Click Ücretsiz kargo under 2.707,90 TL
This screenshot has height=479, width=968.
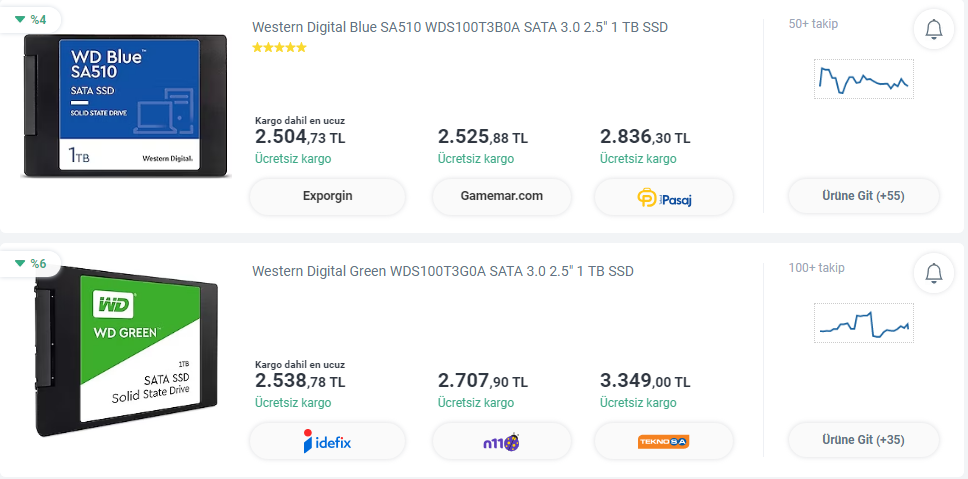[476, 403]
